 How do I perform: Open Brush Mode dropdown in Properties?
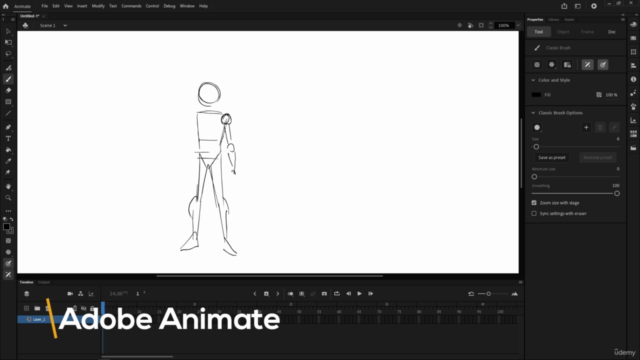552,65
